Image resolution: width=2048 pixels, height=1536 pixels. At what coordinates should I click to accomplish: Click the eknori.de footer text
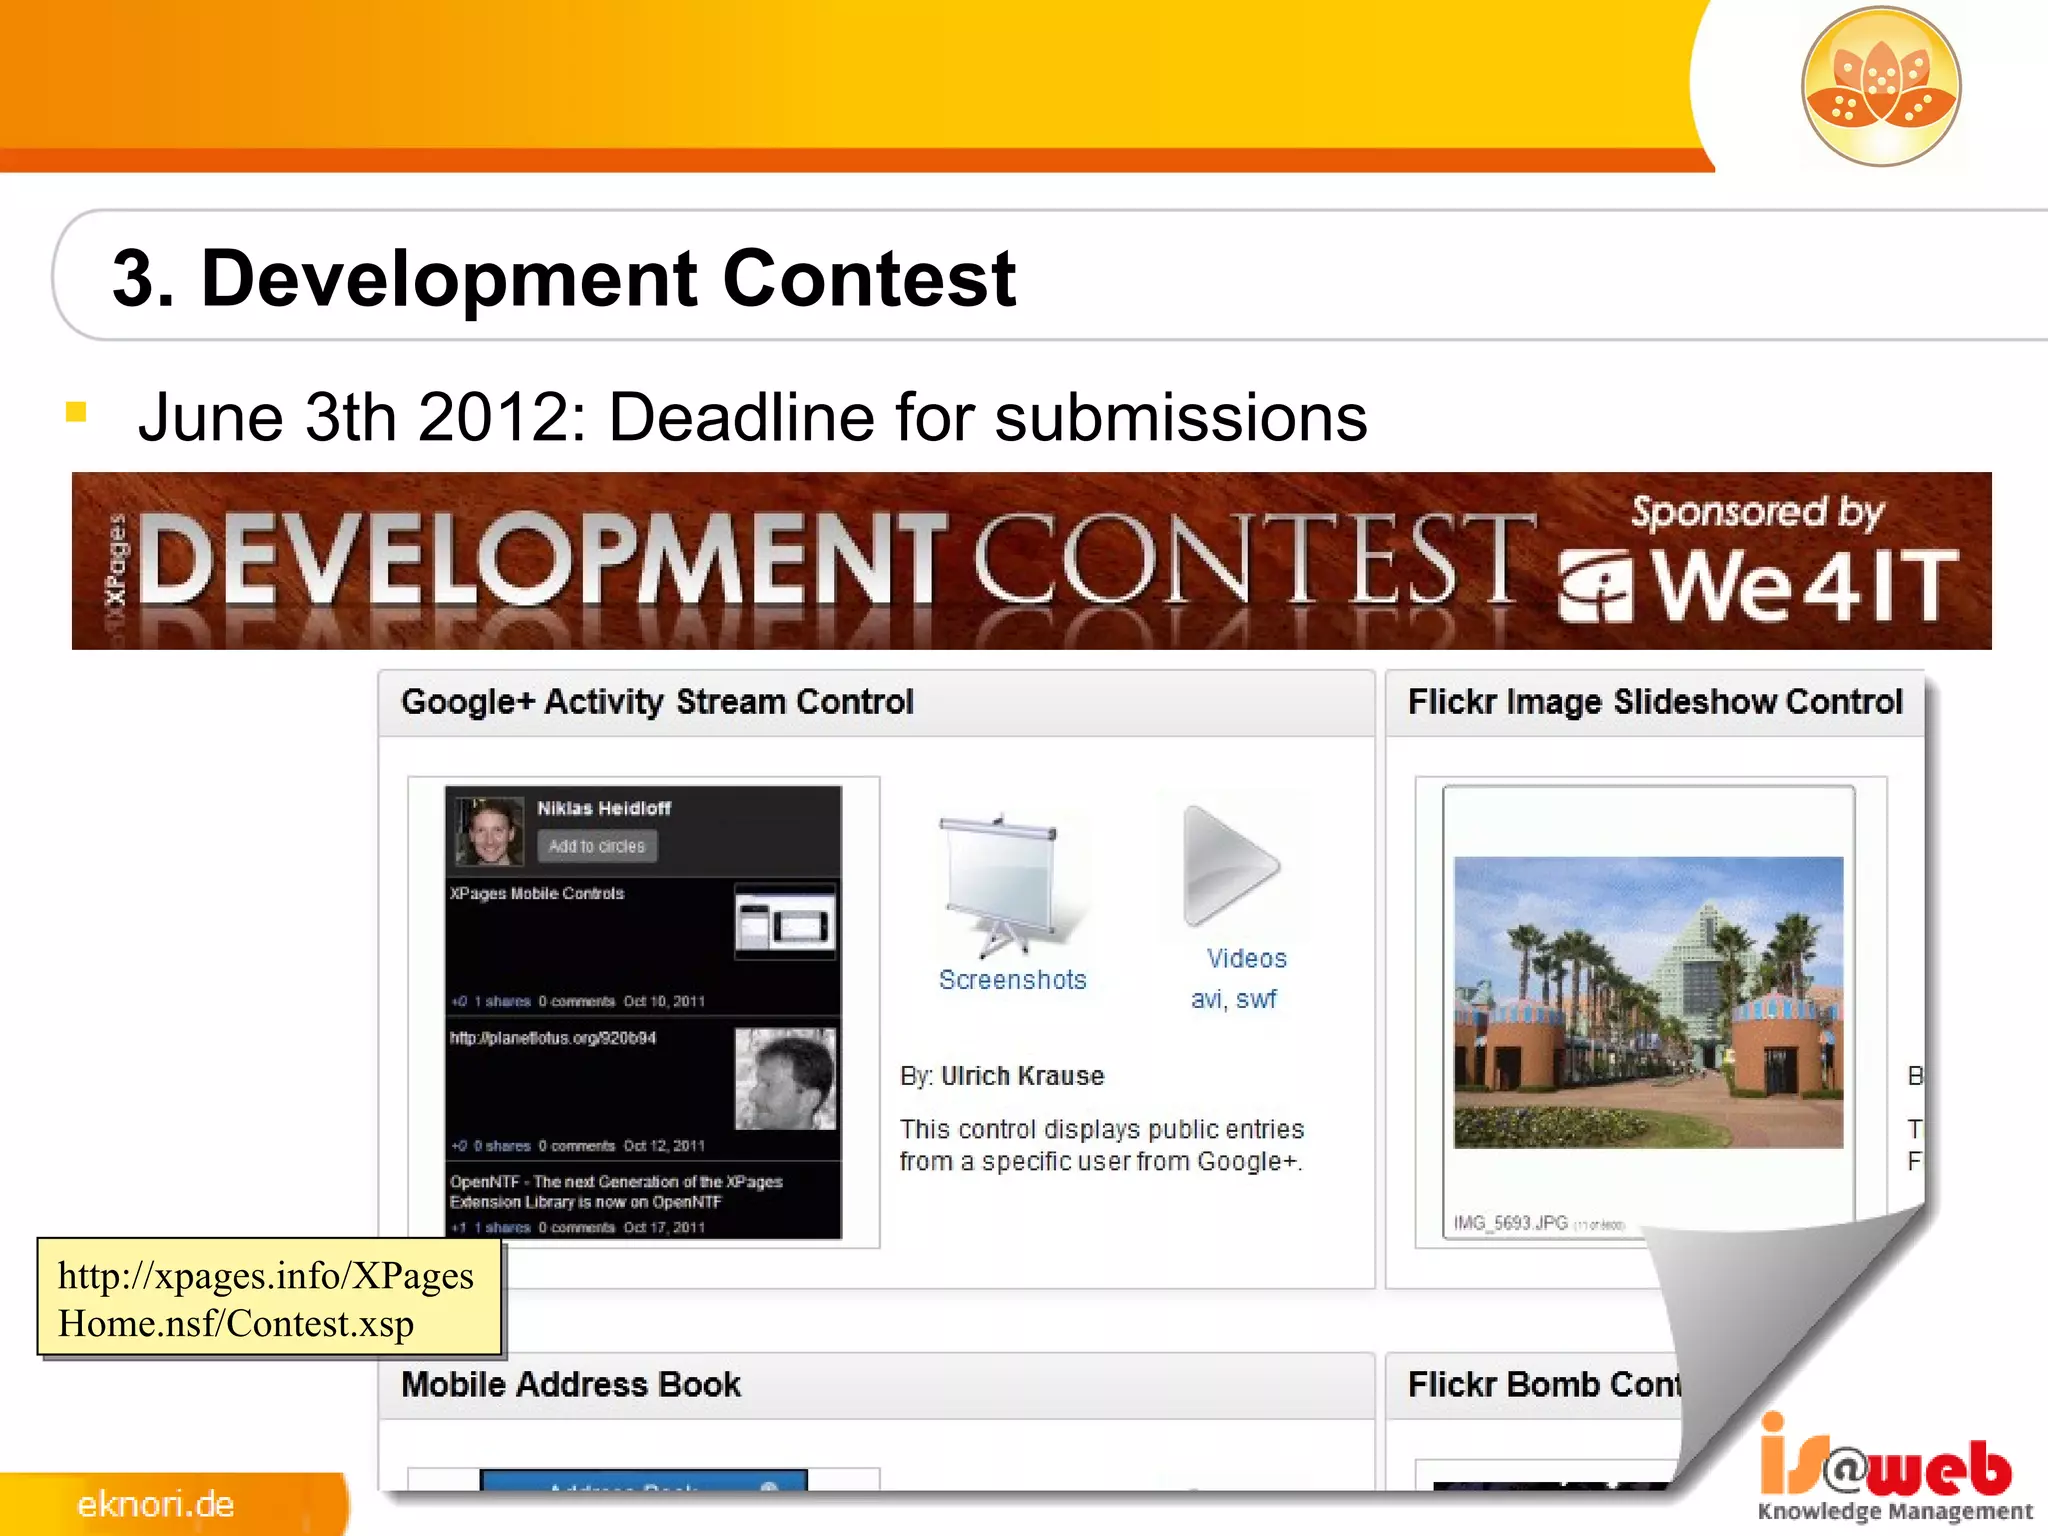pyautogui.click(x=156, y=1504)
